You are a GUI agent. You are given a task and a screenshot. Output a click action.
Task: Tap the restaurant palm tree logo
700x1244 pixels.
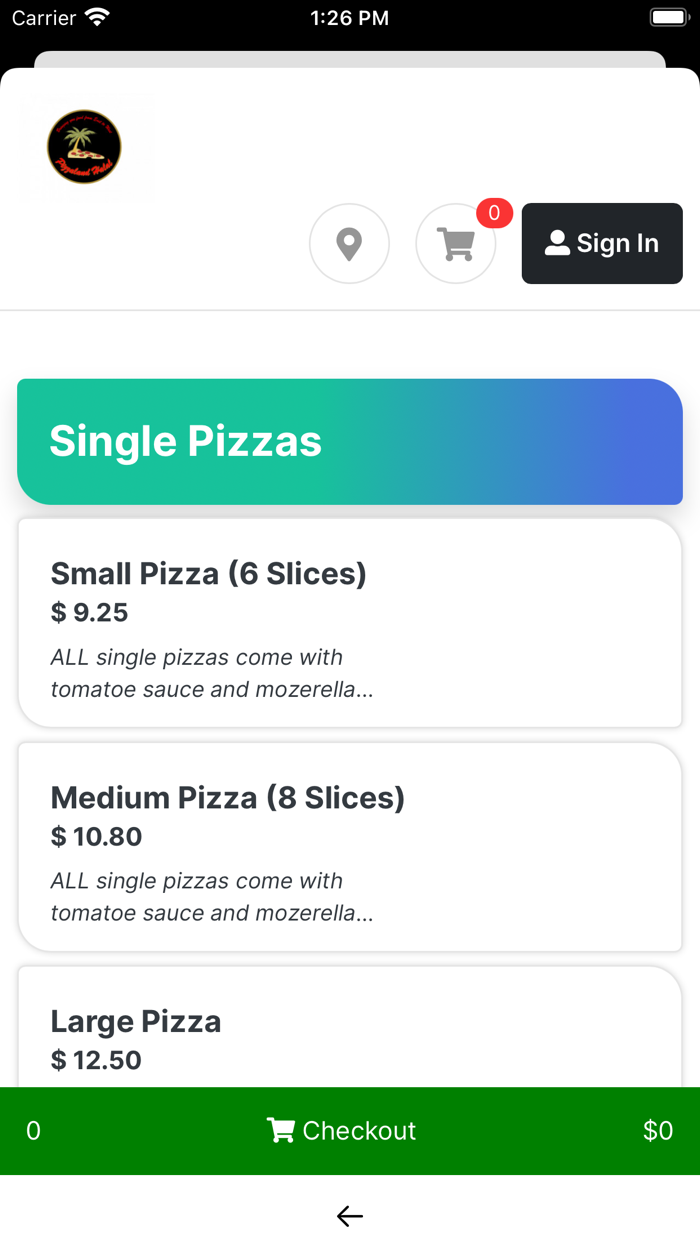[x=85, y=147]
